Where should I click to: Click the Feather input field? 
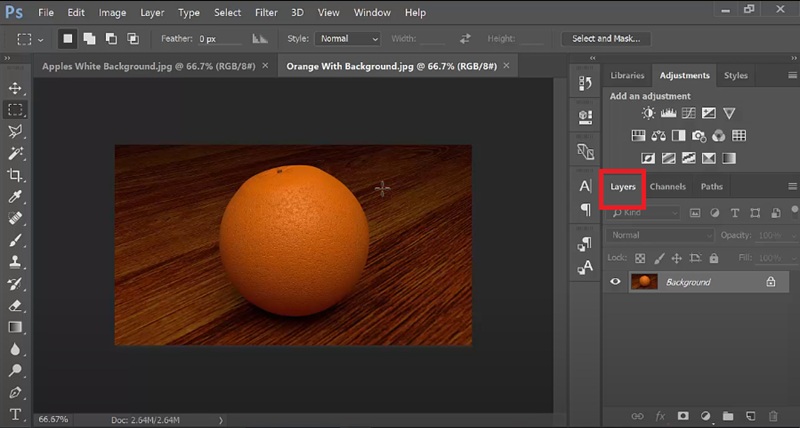pyautogui.click(x=220, y=39)
